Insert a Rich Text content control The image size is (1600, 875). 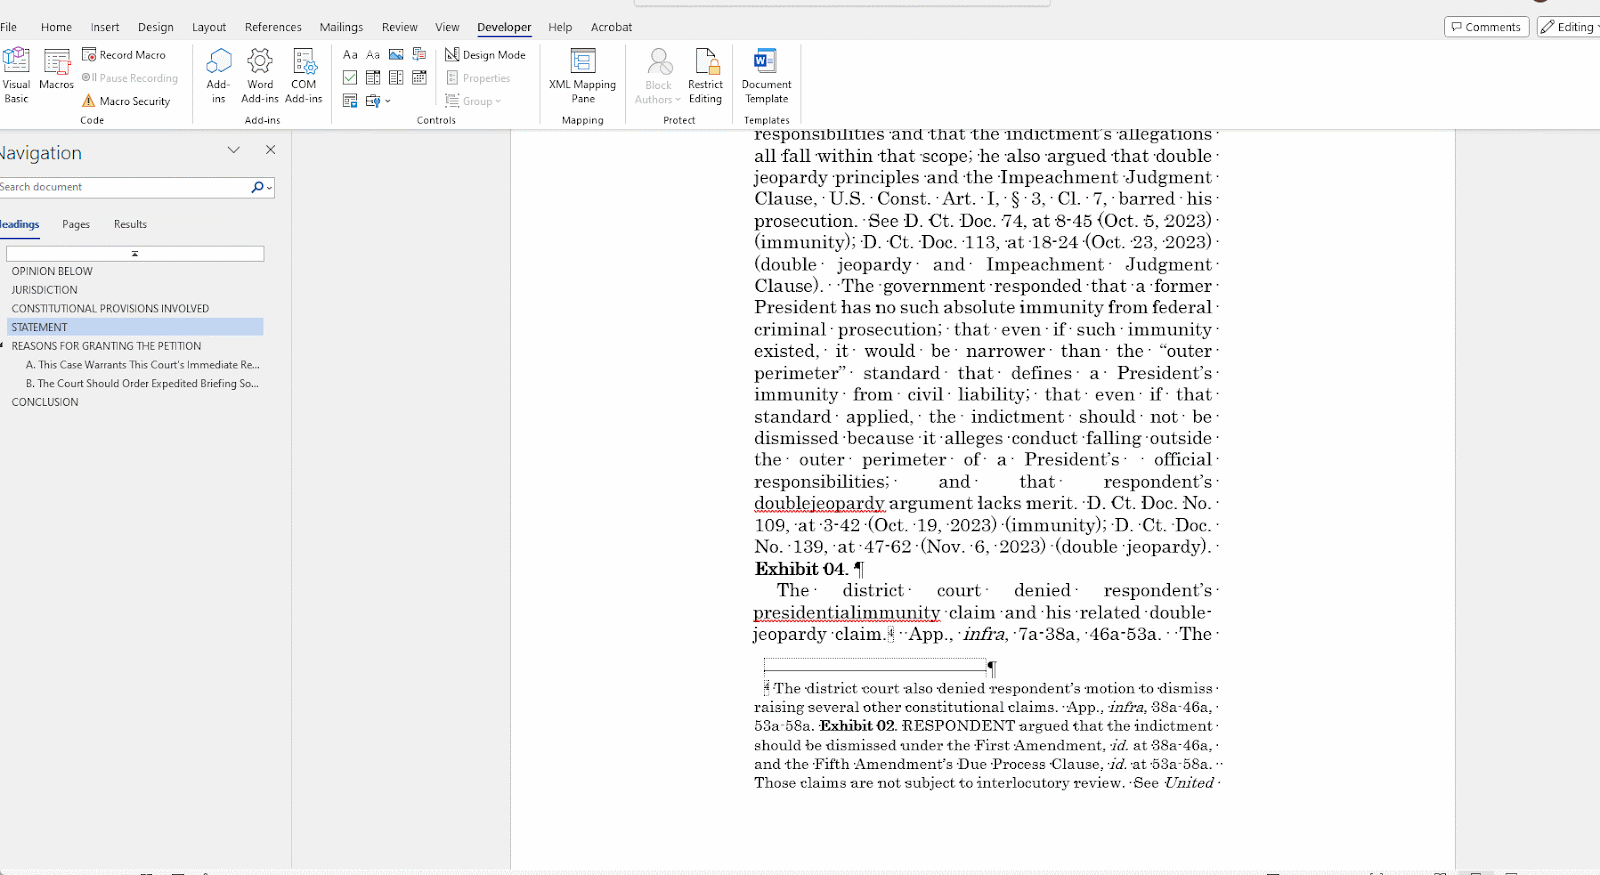350,55
